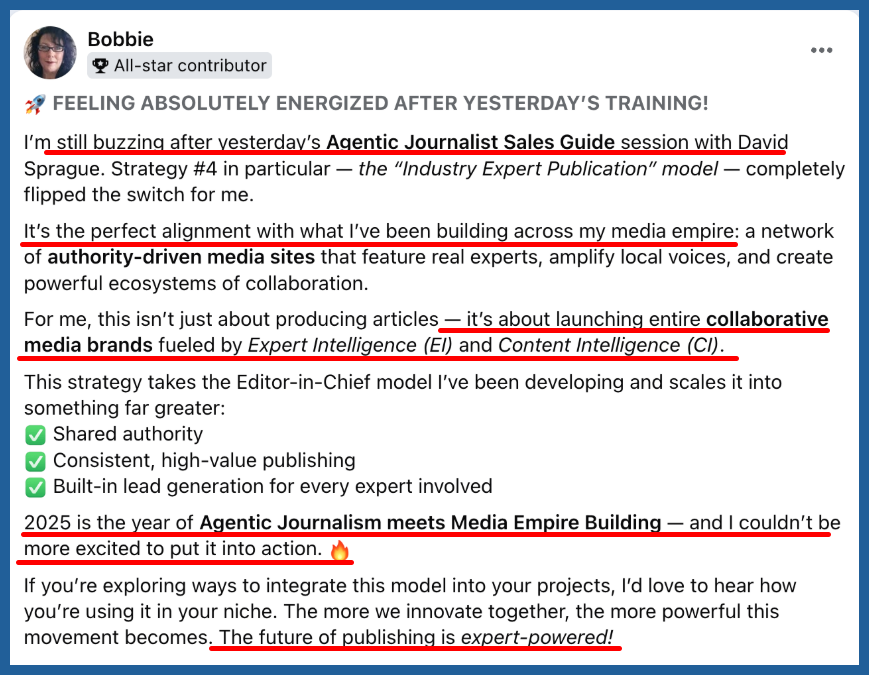The height and width of the screenshot is (675, 869).
Task: Click checkmark beside Consistent, high-value publishing
Action: point(35,461)
